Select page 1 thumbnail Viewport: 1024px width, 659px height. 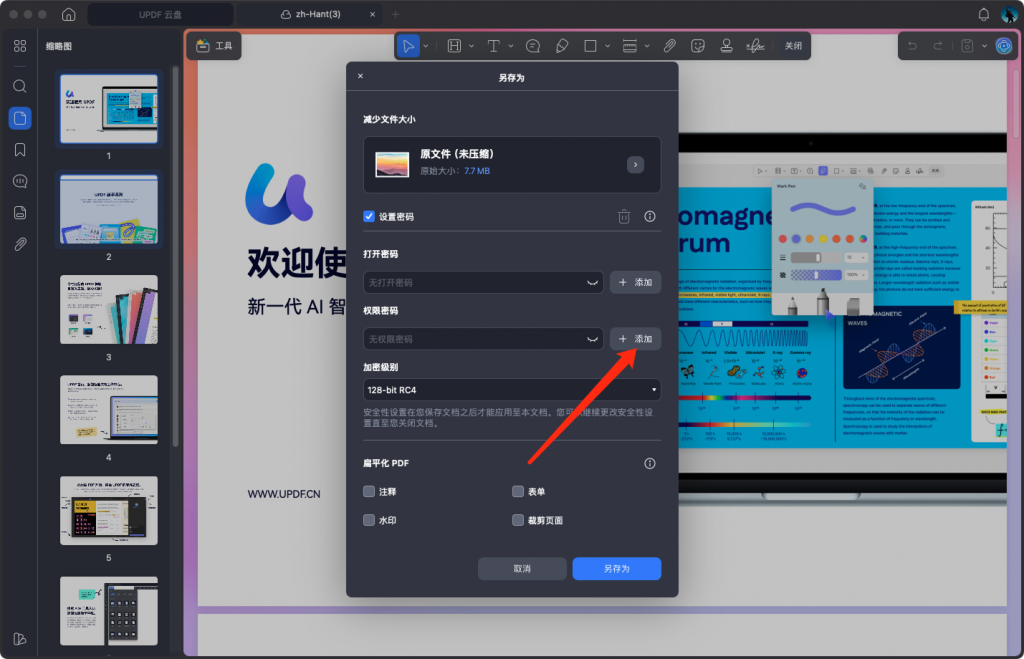108,108
